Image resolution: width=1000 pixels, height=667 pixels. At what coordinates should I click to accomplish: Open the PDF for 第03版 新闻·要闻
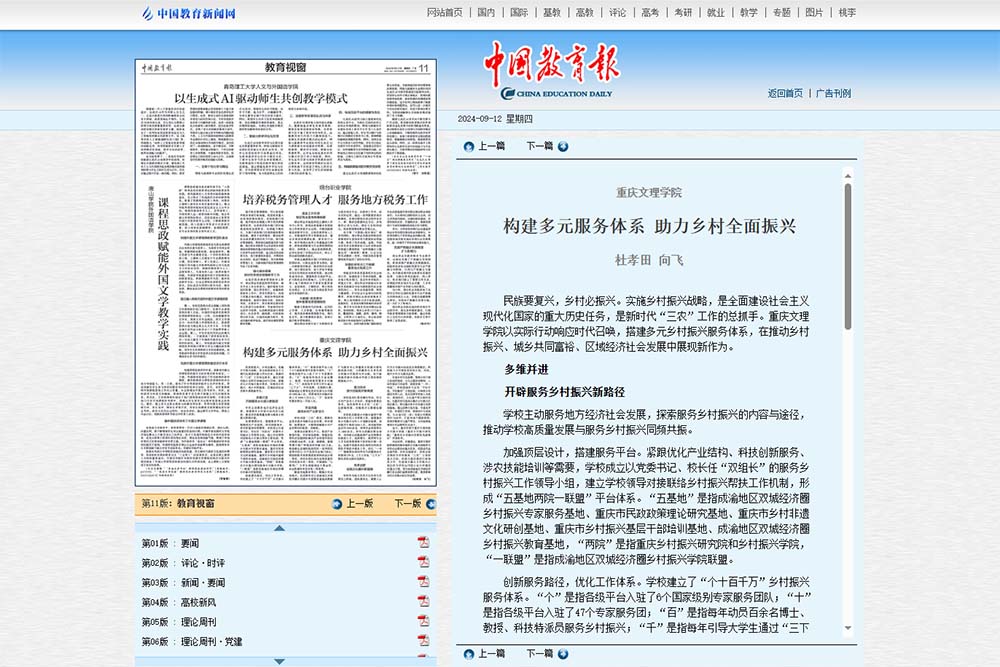pyautogui.click(x=424, y=582)
